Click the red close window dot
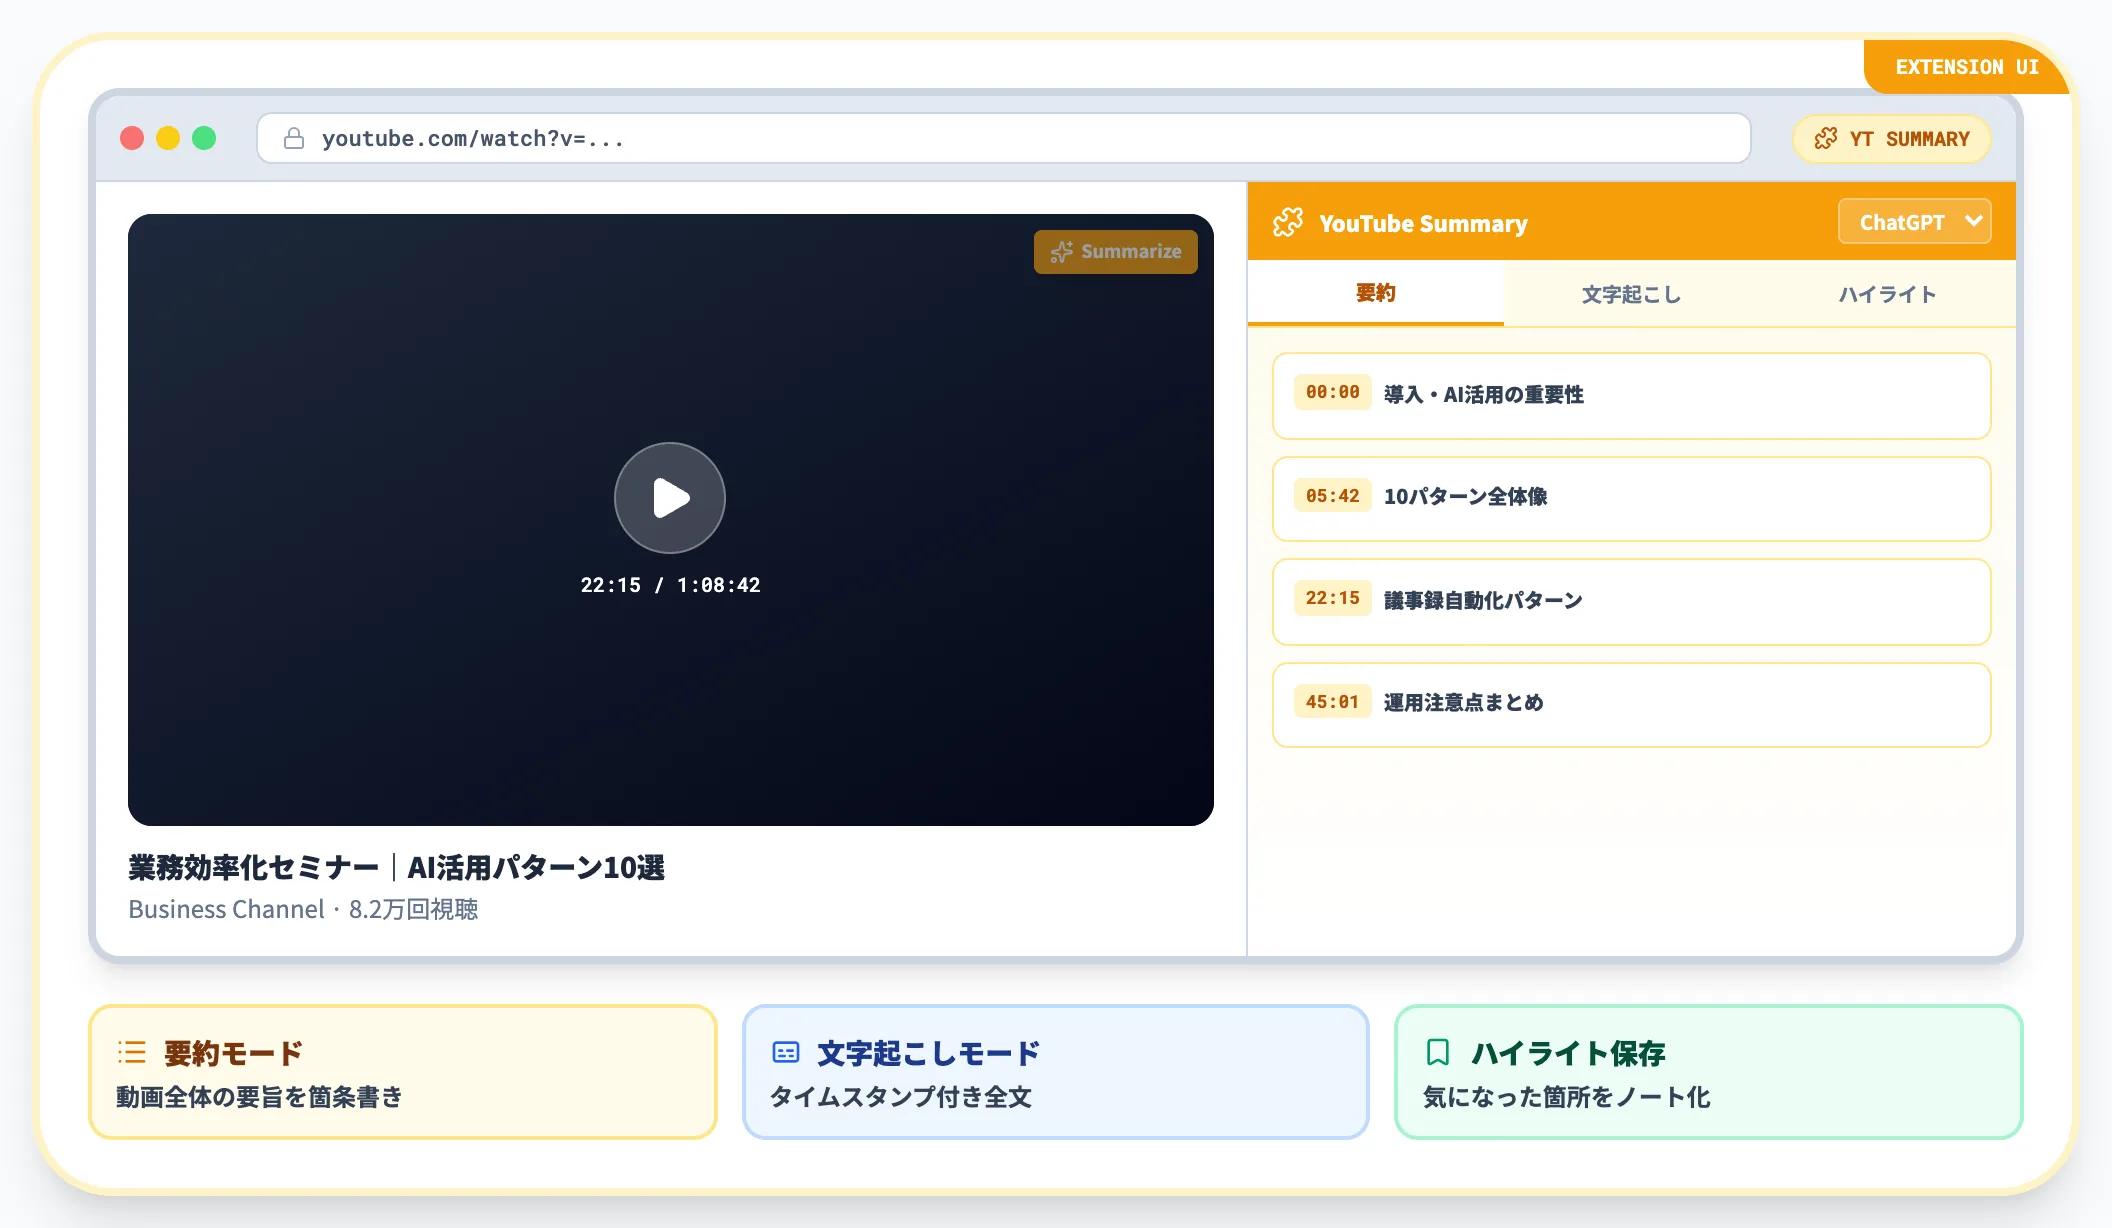Viewport: 2112px width, 1228px height. click(132, 138)
